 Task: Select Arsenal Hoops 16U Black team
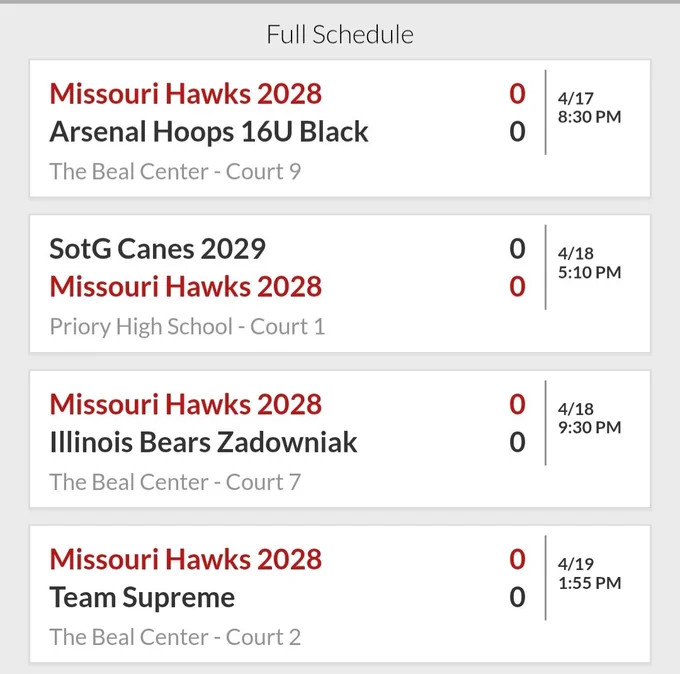click(x=209, y=132)
